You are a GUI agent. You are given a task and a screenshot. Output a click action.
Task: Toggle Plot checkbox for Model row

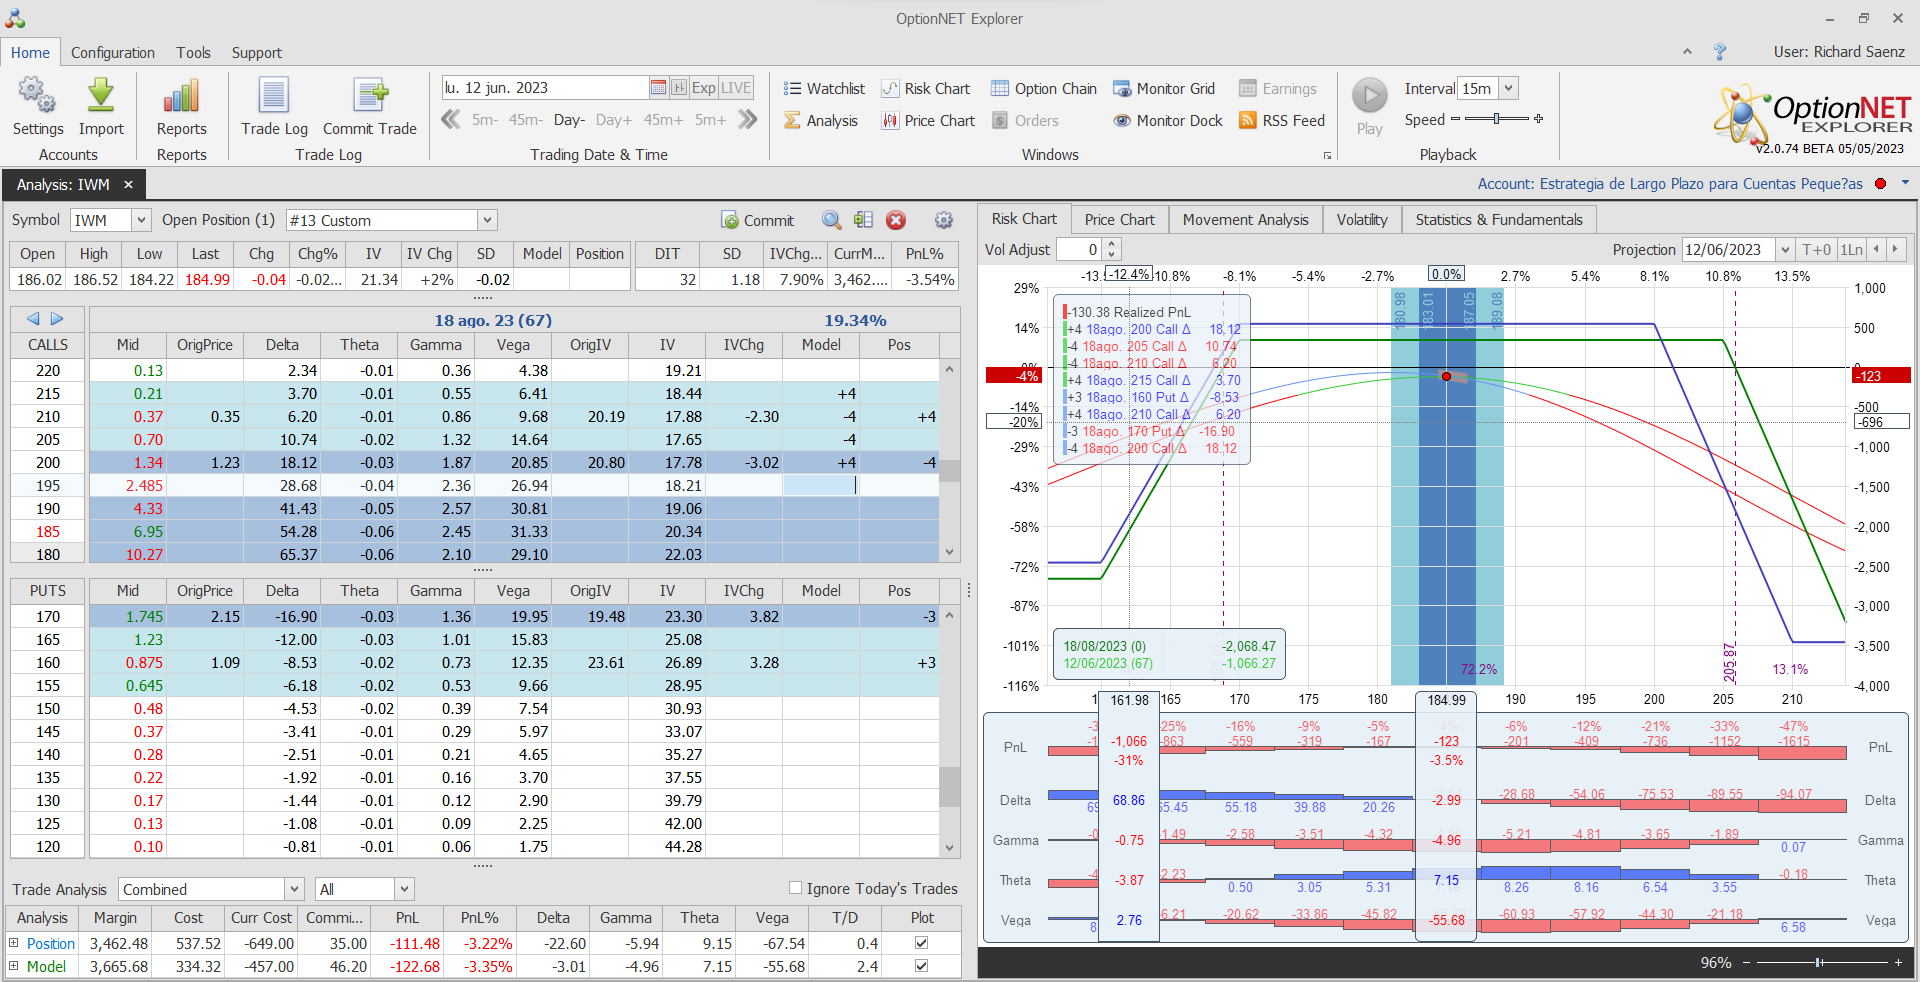click(921, 966)
